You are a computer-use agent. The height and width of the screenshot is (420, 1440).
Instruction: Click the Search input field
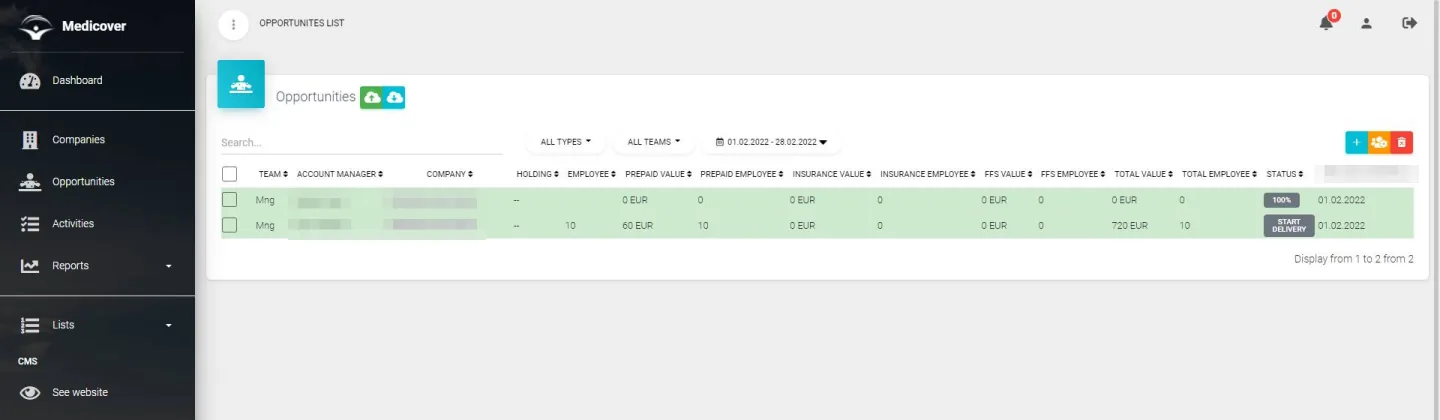coord(362,143)
